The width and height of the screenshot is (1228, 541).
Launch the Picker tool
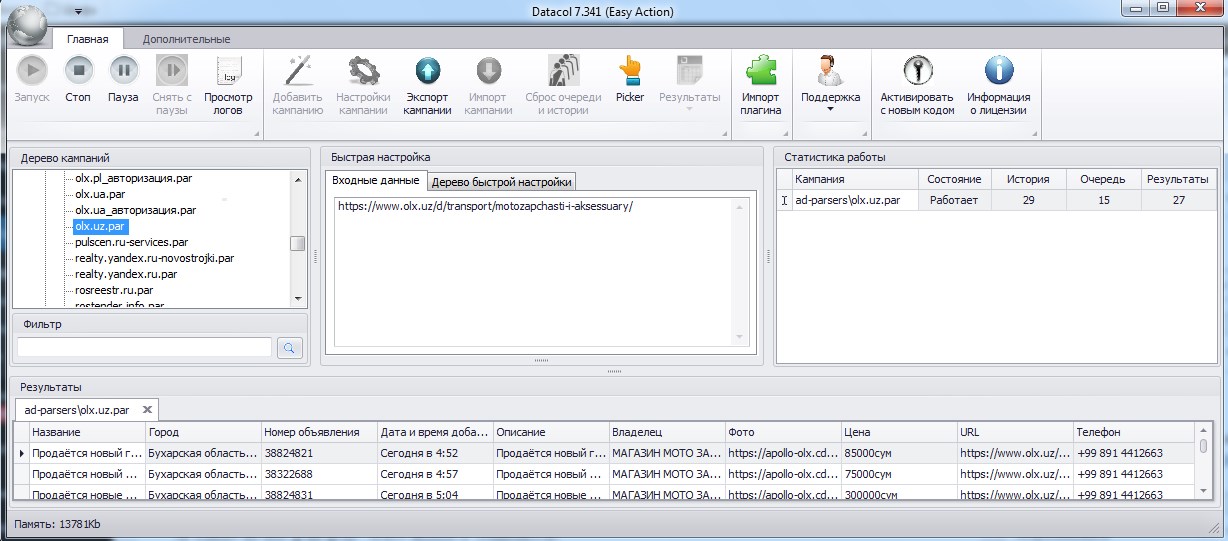(x=630, y=71)
